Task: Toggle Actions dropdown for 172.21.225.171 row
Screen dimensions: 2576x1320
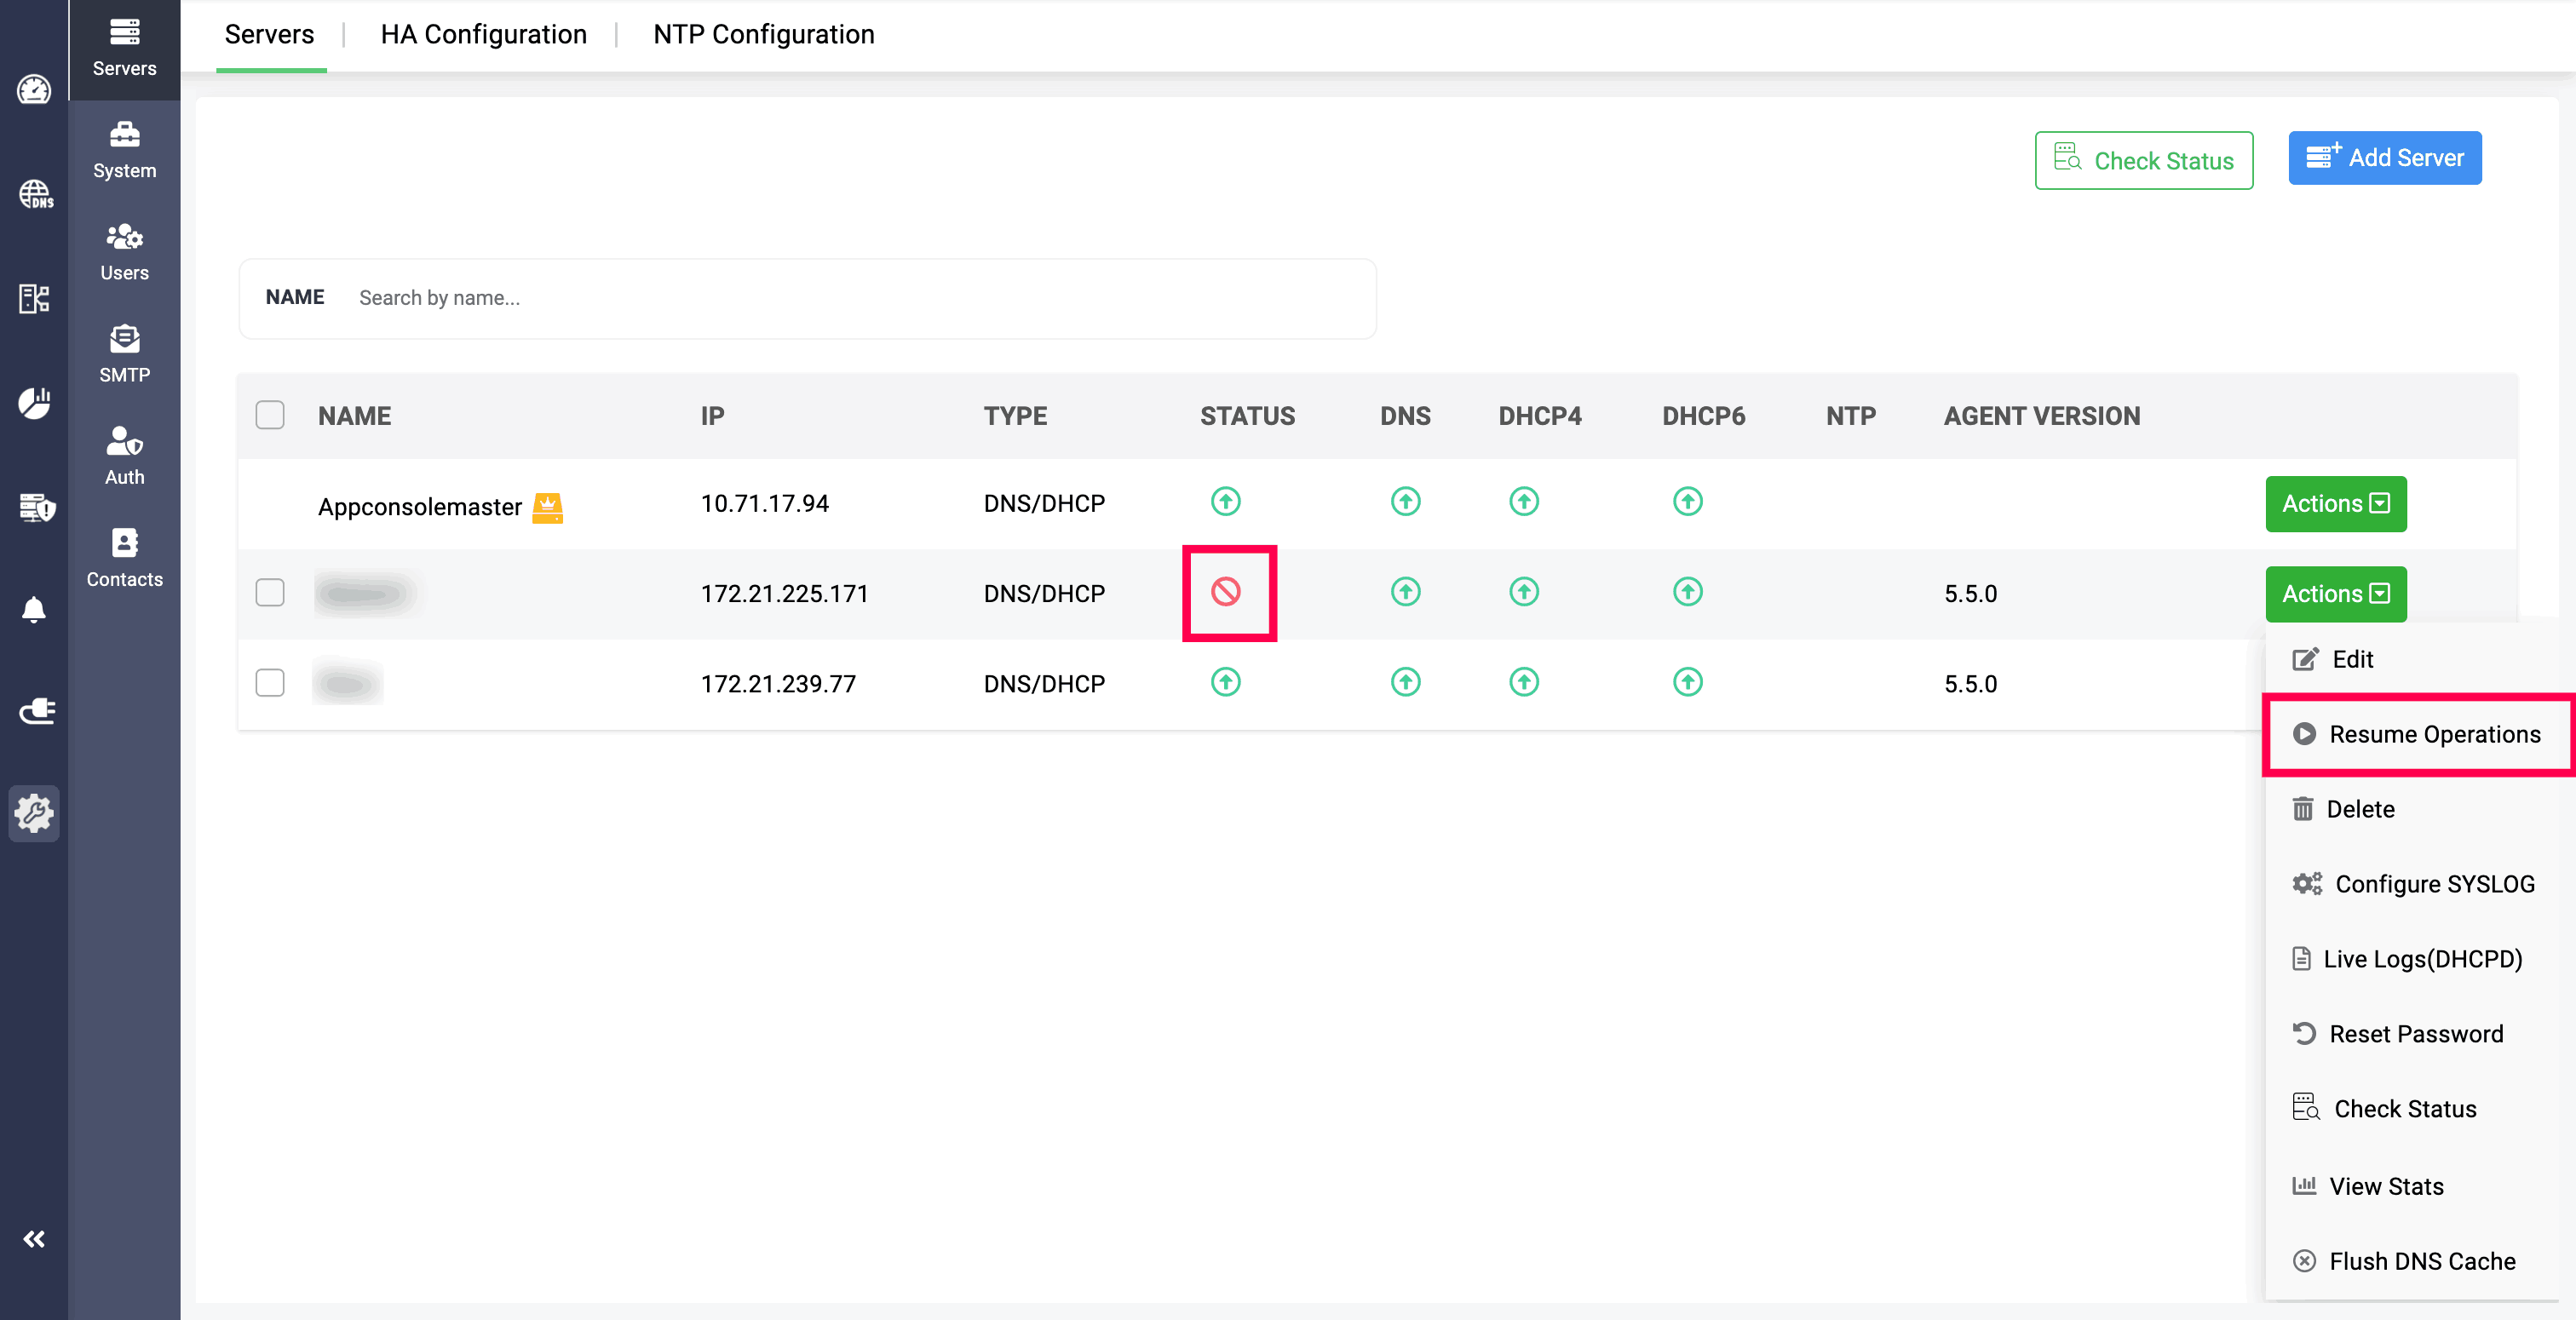Action: tap(2335, 594)
